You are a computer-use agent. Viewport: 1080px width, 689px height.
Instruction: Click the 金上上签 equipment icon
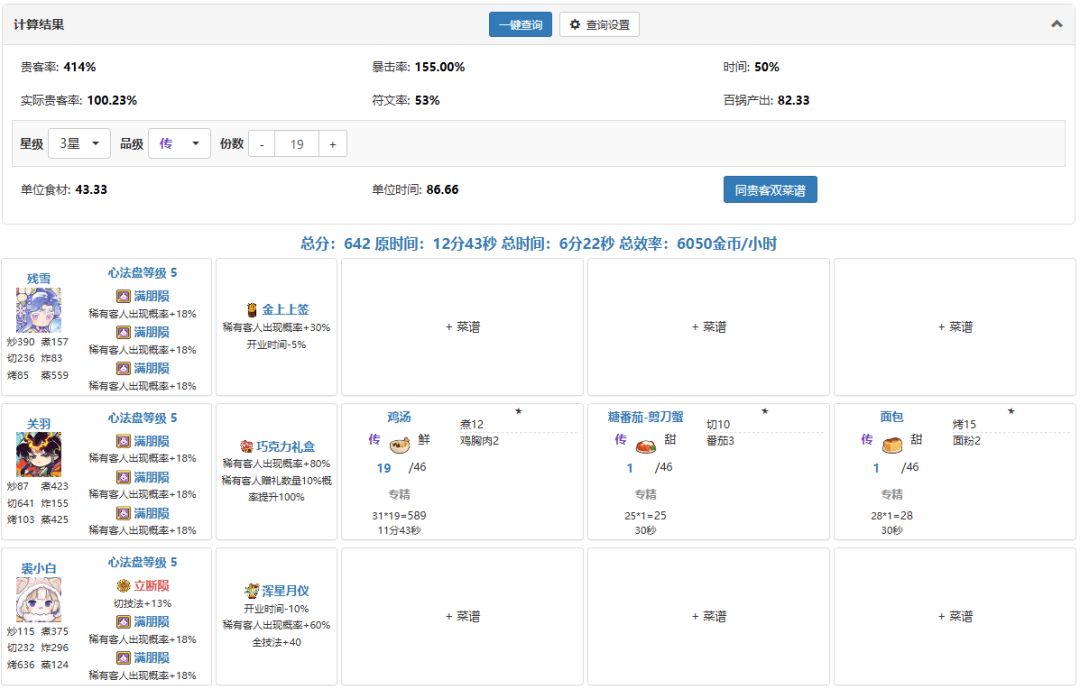click(x=252, y=310)
